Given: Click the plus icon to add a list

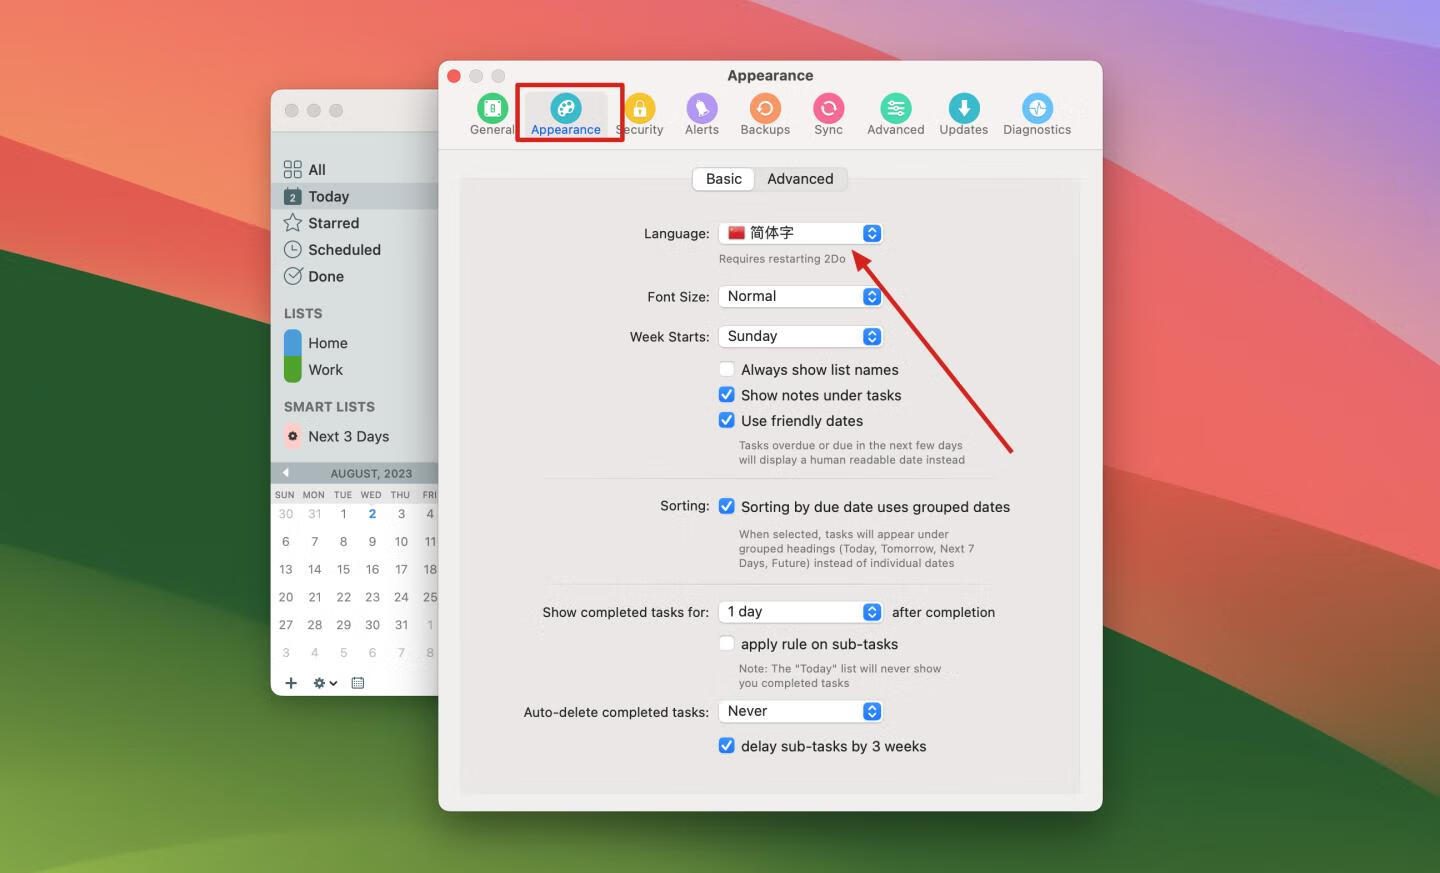Looking at the screenshot, I should (291, 683).
